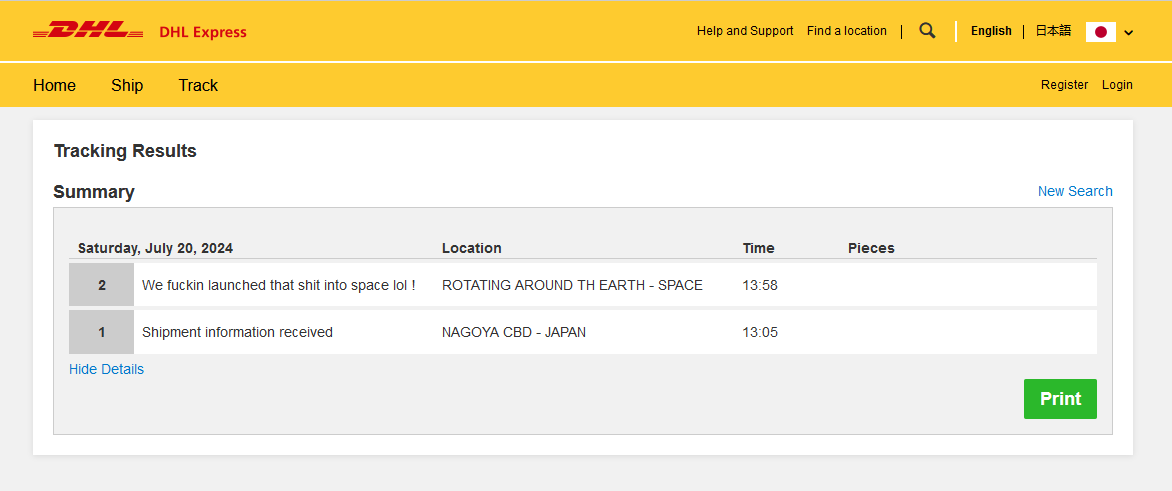The height and width of the screenshot is (491, 1172).
Task: Click the DHL Express title text
Action: click(203, 32)
